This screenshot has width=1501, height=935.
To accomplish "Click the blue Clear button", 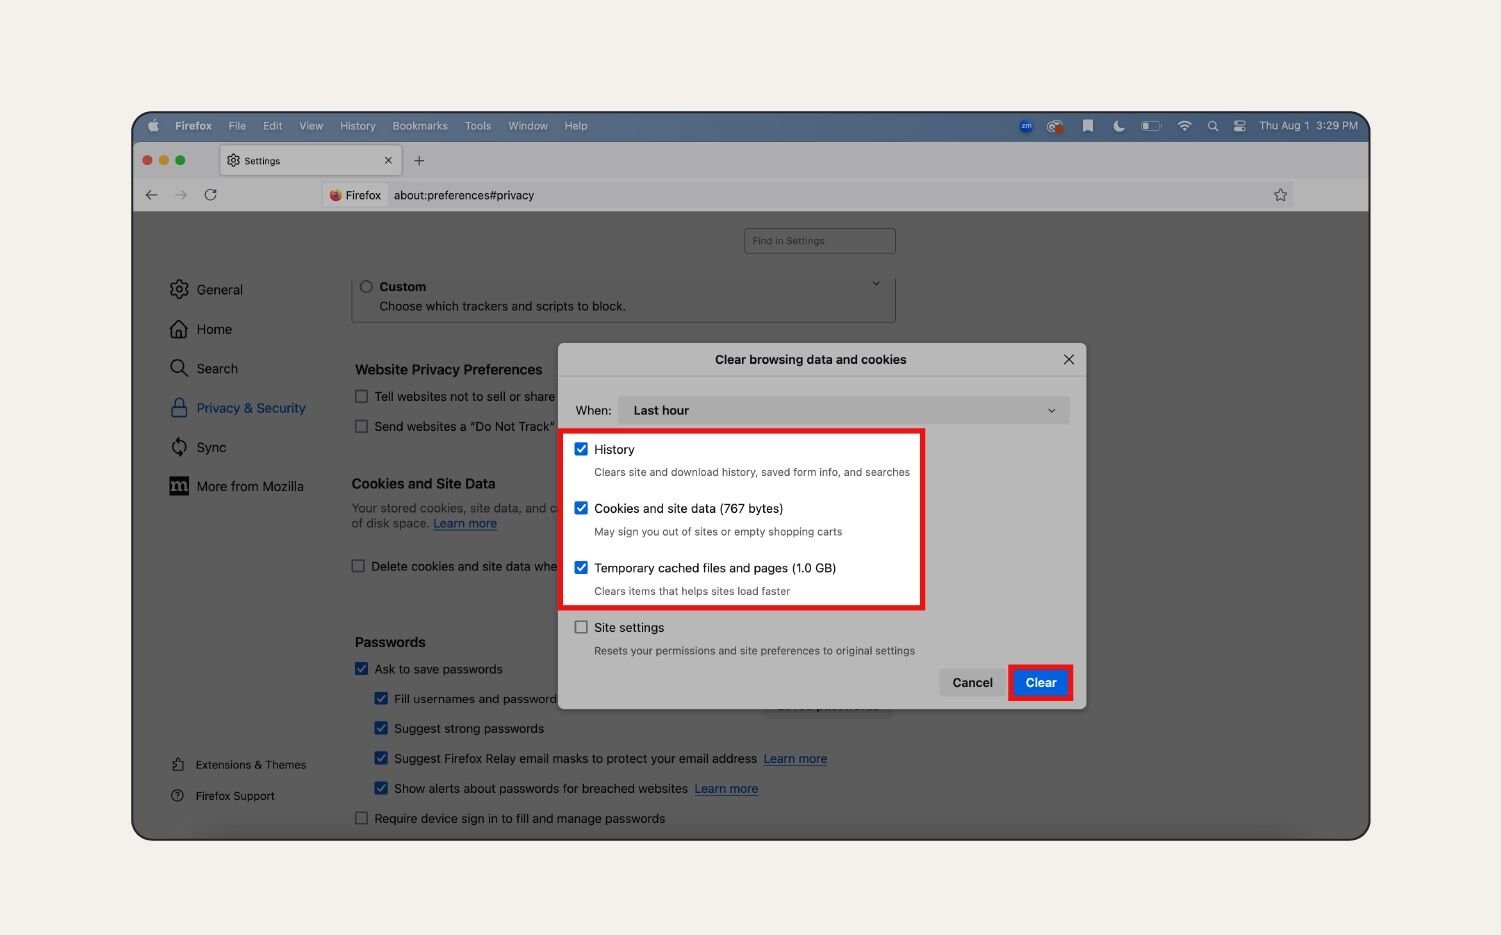I will click(x=1041, y=683).
